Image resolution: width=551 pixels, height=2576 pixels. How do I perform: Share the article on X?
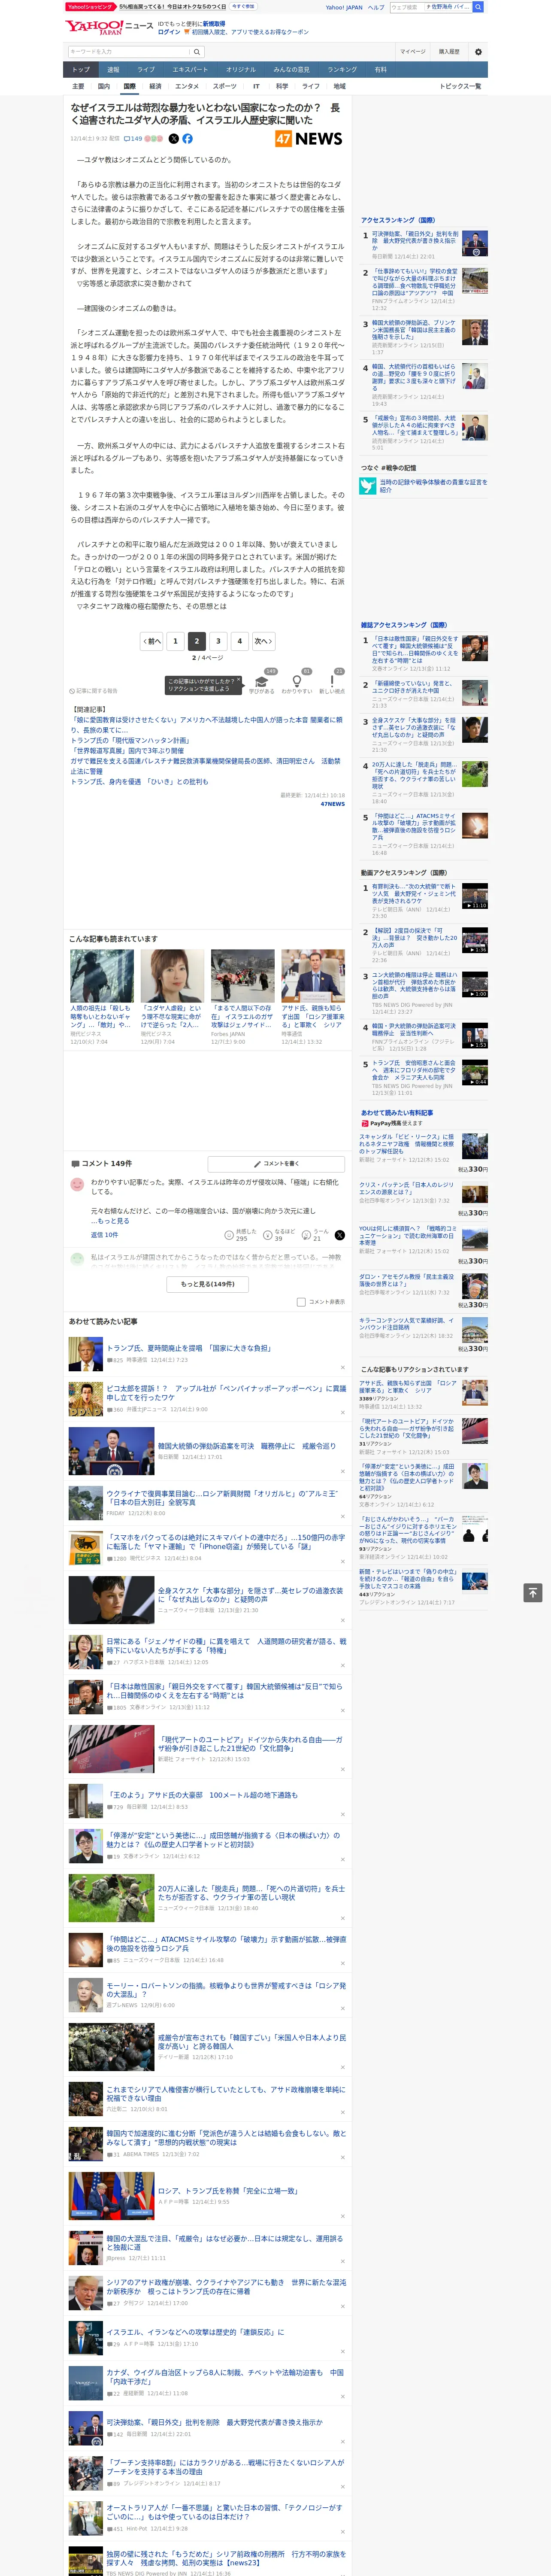click(x=174, y=139)
